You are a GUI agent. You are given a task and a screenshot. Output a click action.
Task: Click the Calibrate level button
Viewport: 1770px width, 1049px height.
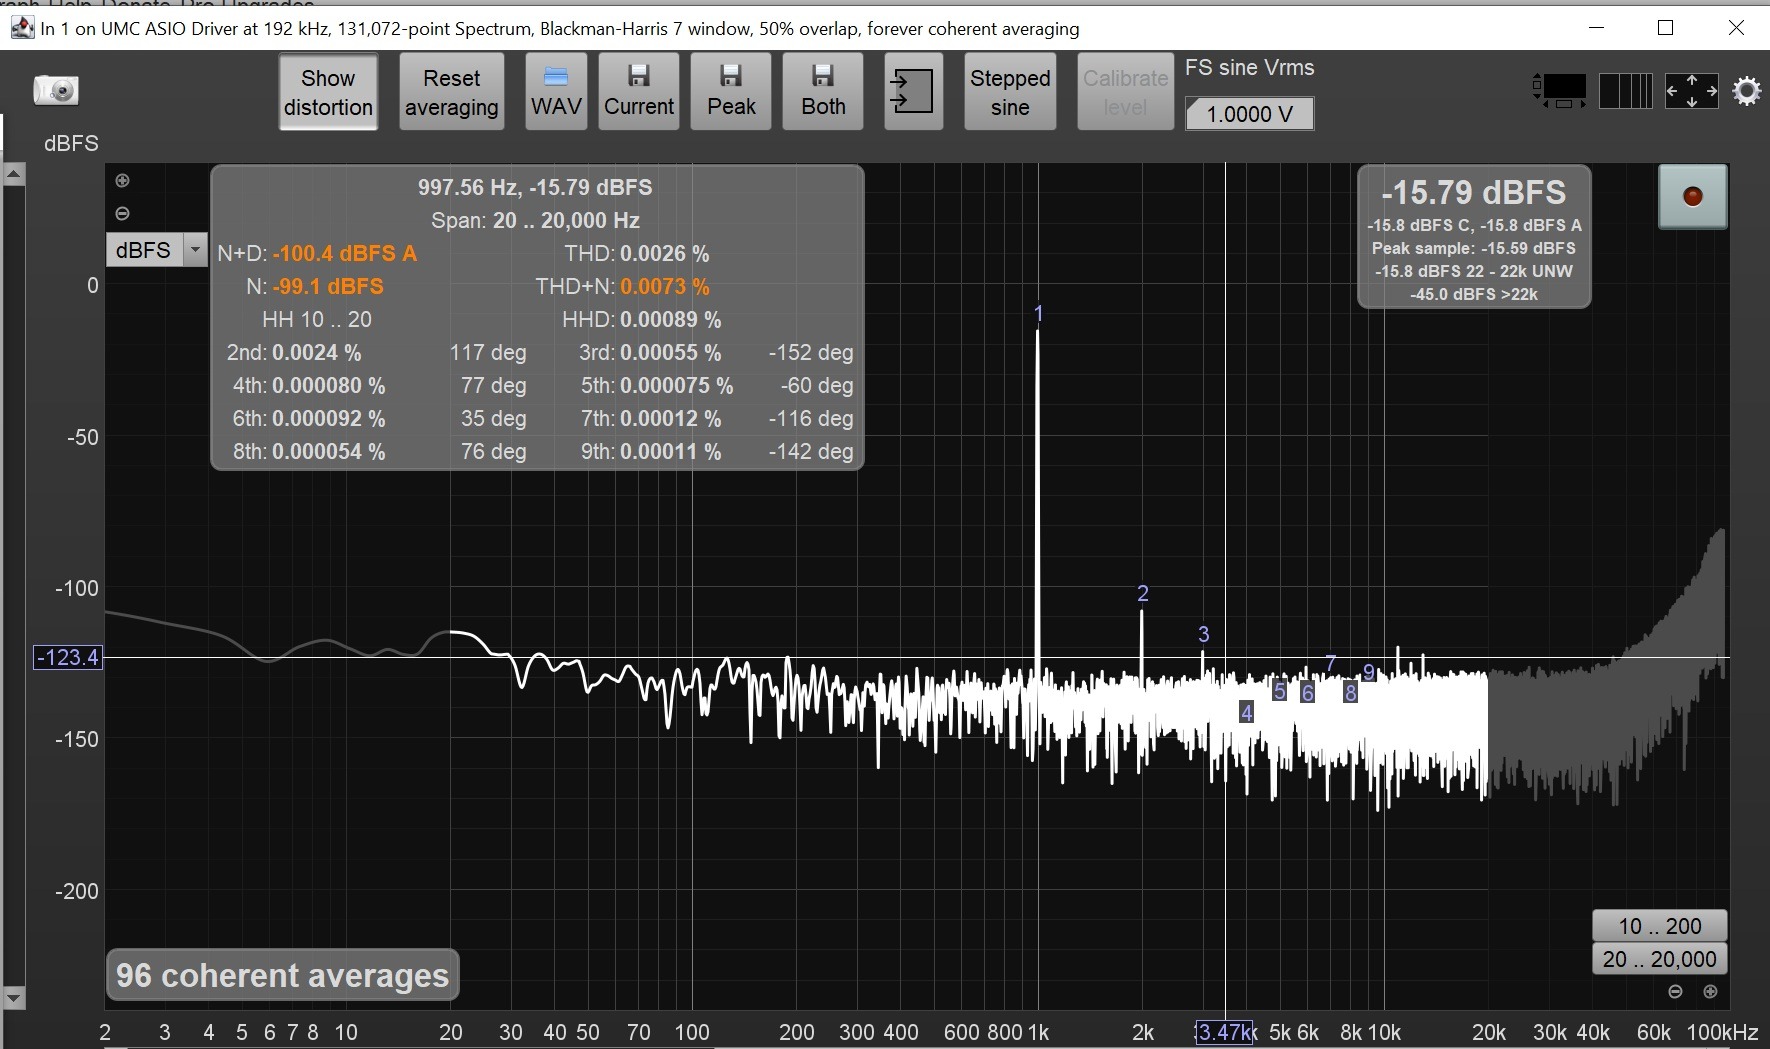pyautogui.click(x=1125, y=92)
